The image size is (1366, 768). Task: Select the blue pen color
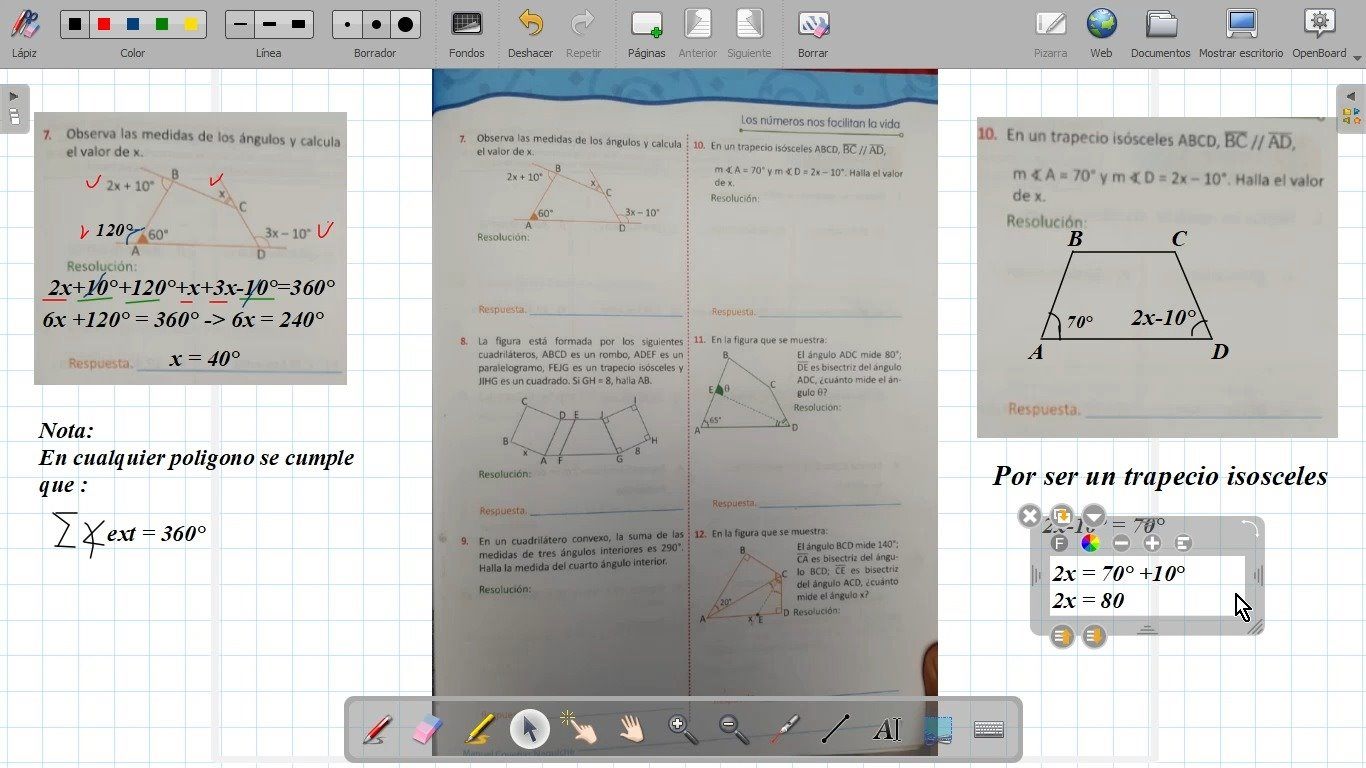tap(133, 24)
